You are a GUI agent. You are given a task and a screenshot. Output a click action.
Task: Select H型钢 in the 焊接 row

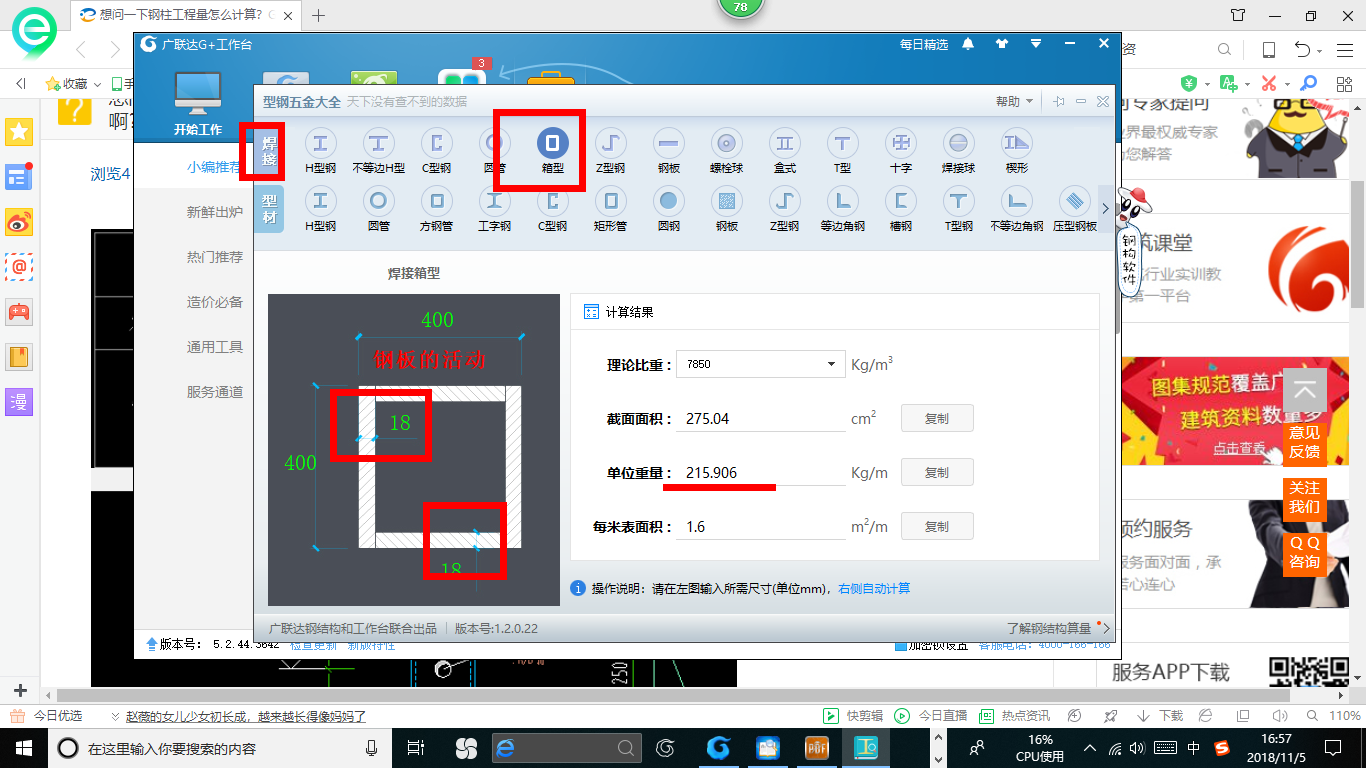tap(320, 151)
